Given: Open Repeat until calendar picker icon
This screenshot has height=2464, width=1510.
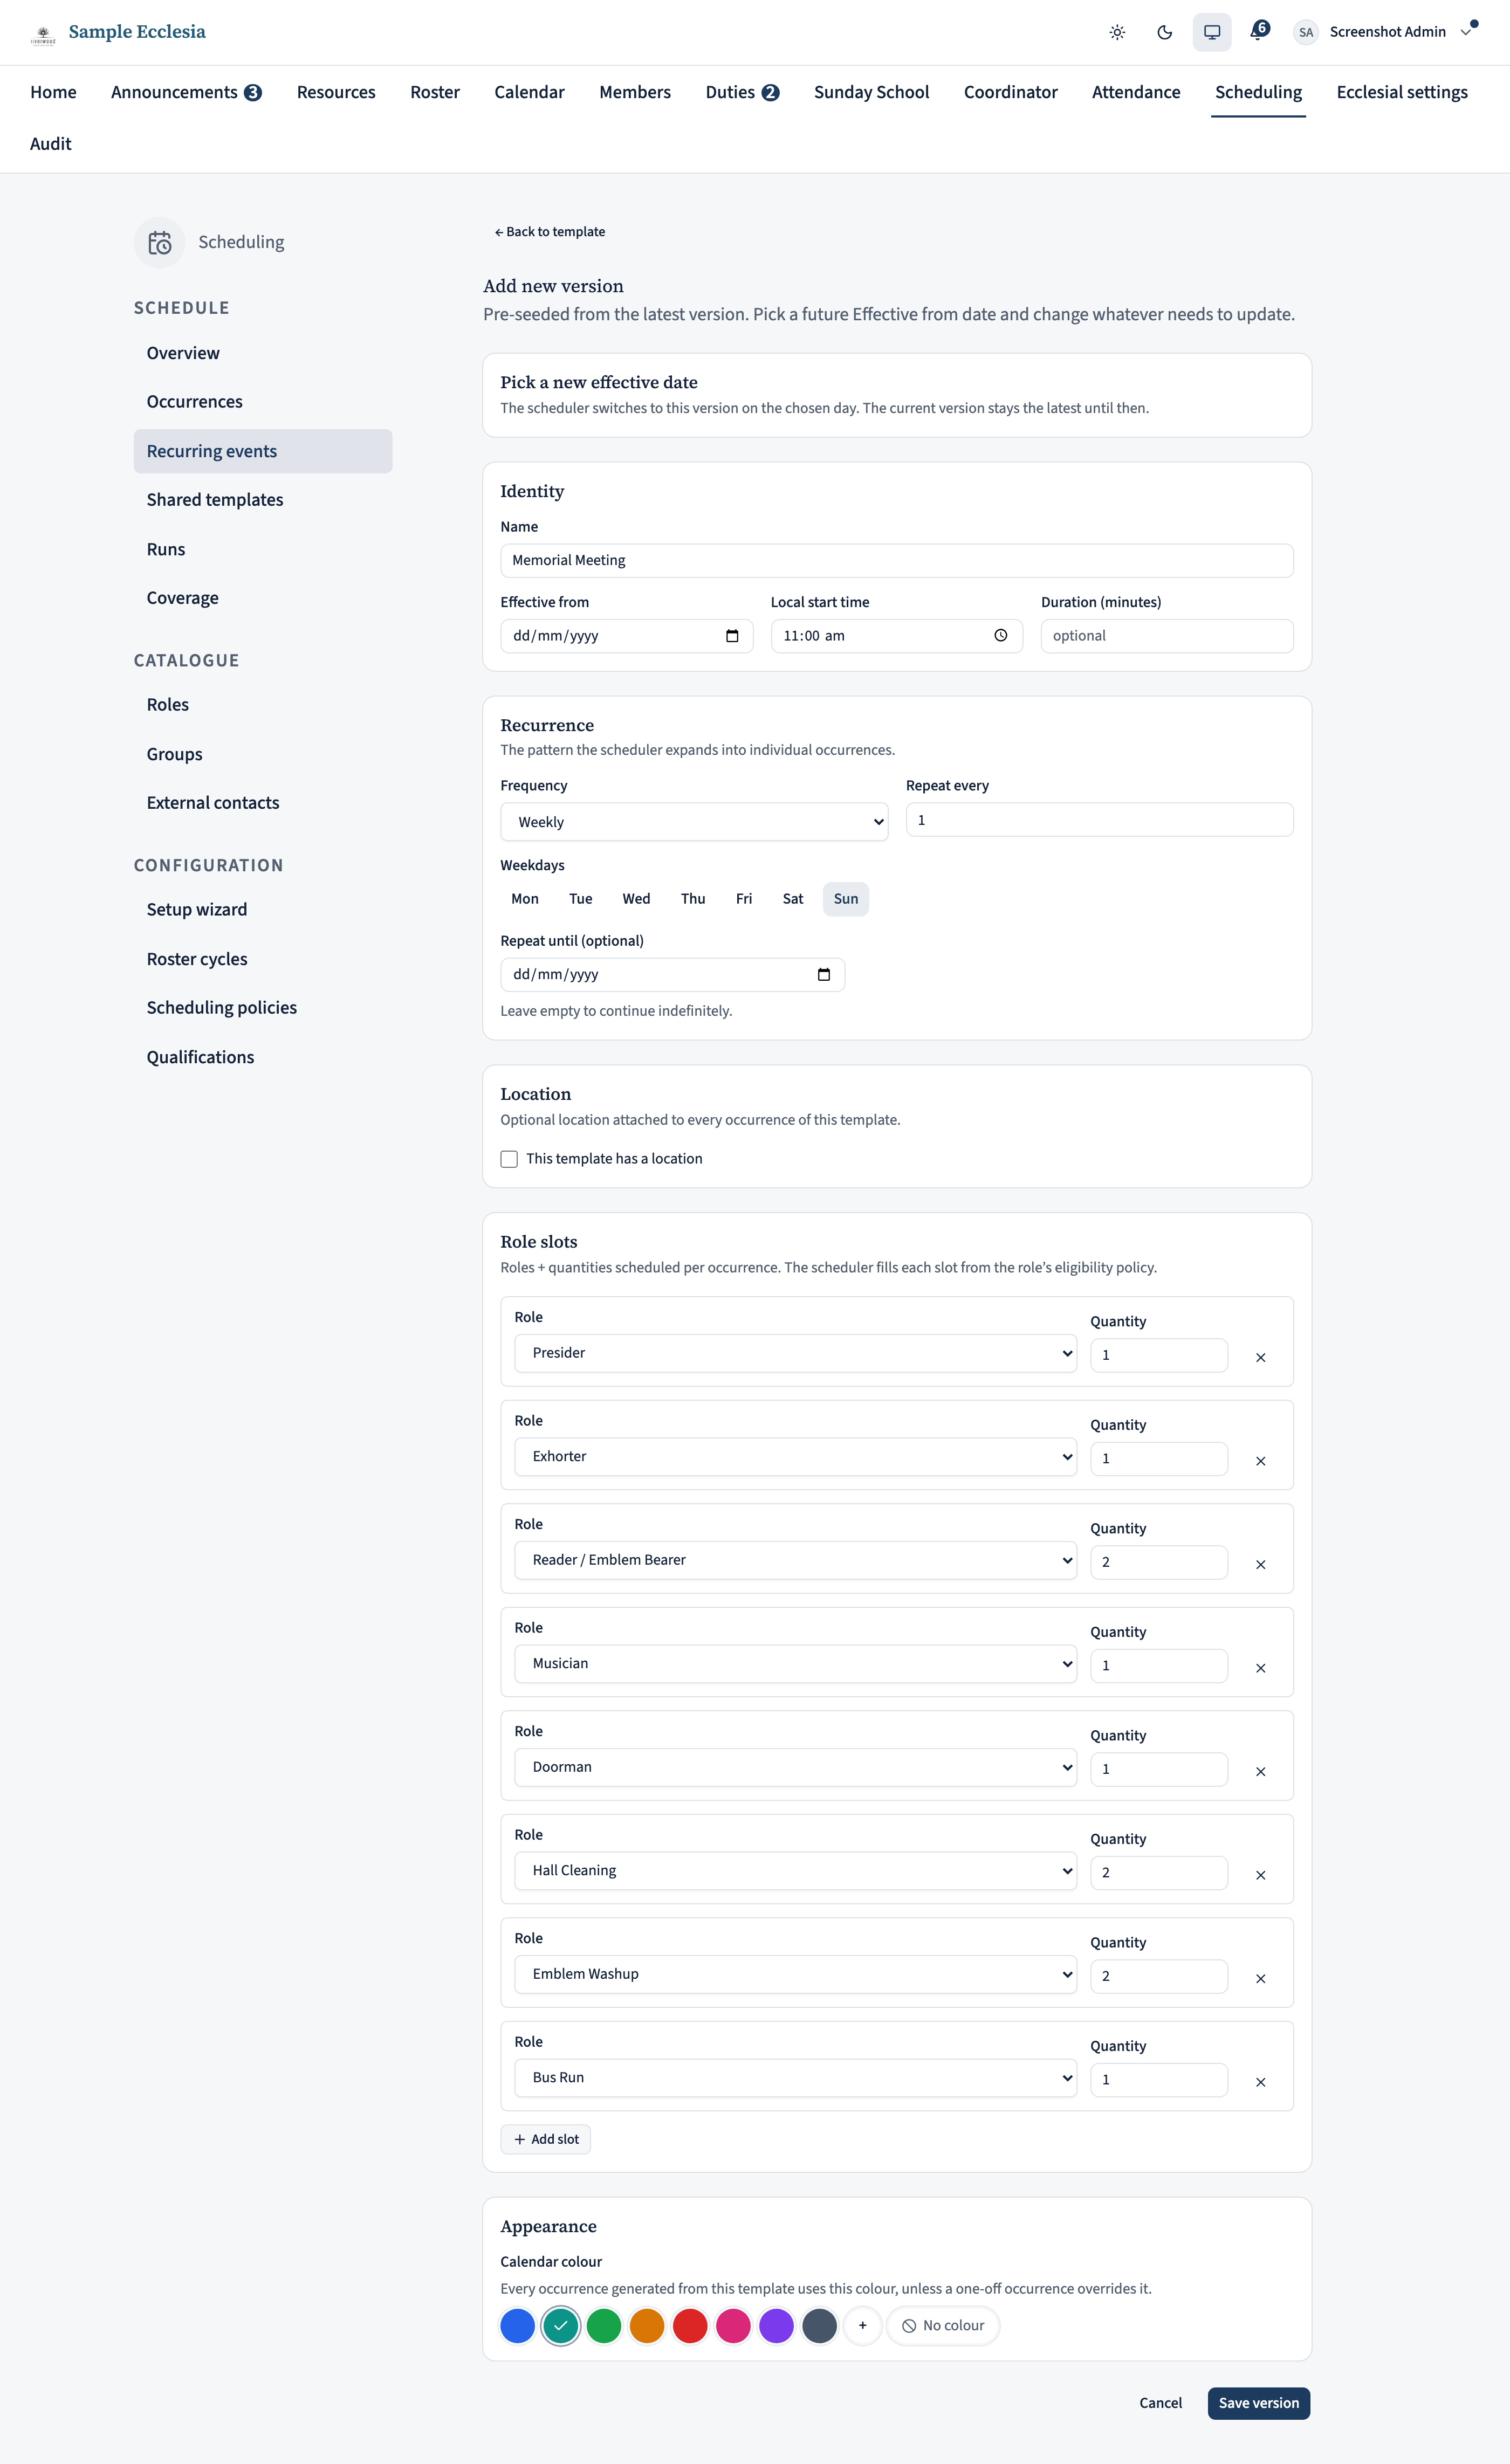Looking at the screenshot, I should tap(823, 975).
